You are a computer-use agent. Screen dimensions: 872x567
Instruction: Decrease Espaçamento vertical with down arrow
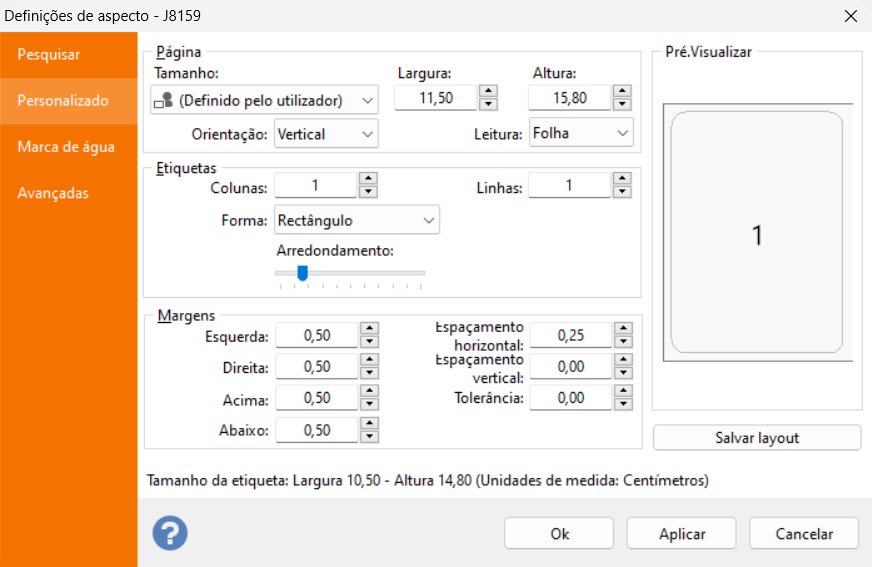point(623,373)
